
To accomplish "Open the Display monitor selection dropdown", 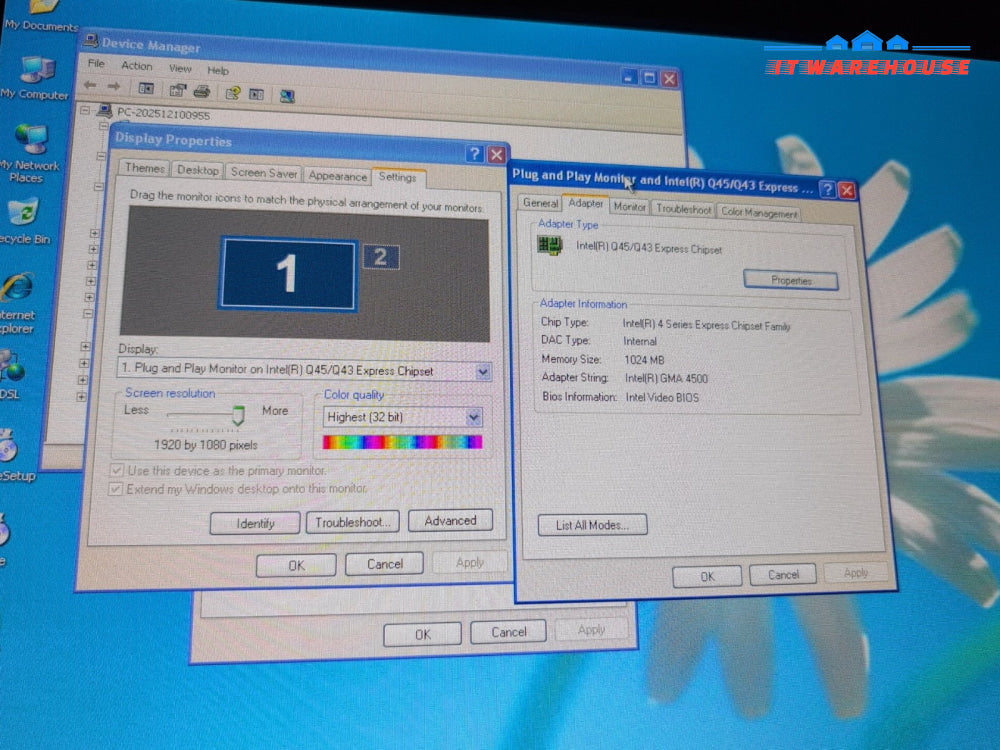I will click(x=483, y=372).
